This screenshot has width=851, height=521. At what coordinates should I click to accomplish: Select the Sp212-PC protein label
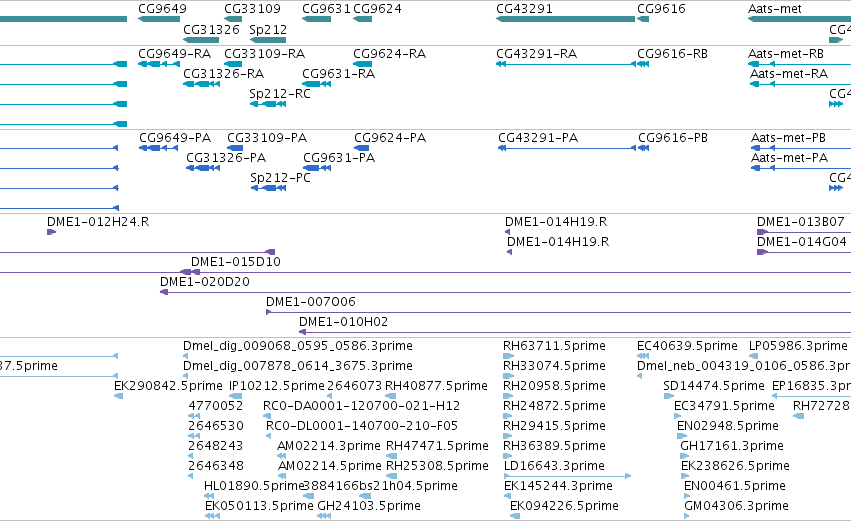pyautogui.click(x=280, y=178)
